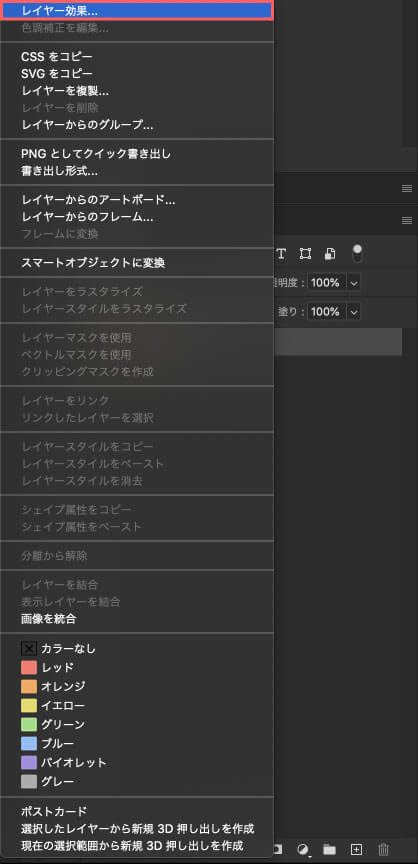Open the Layers panel hamburger menu
Screen dimensions: 418x864
[407, 220]
